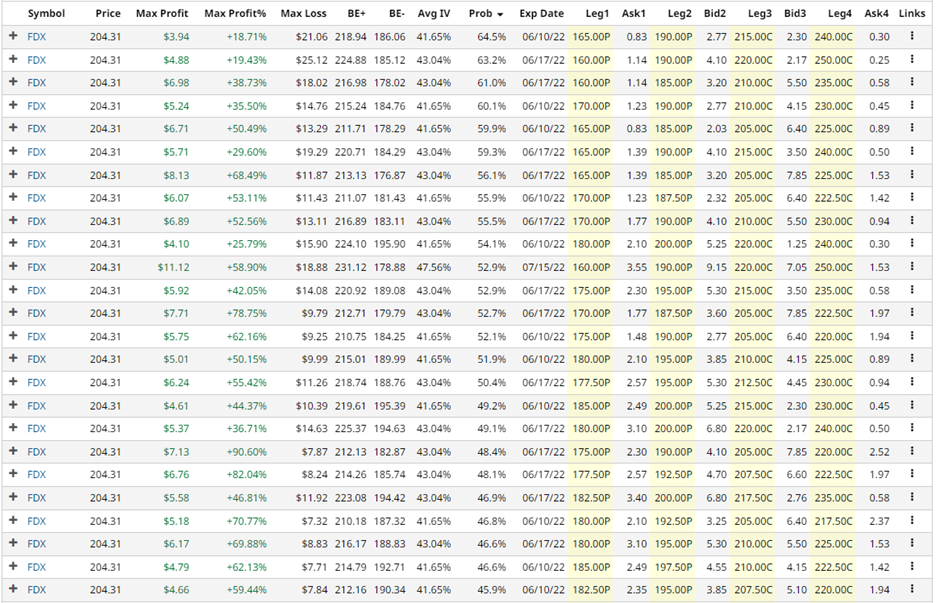Click the BE+ column header

356,13
